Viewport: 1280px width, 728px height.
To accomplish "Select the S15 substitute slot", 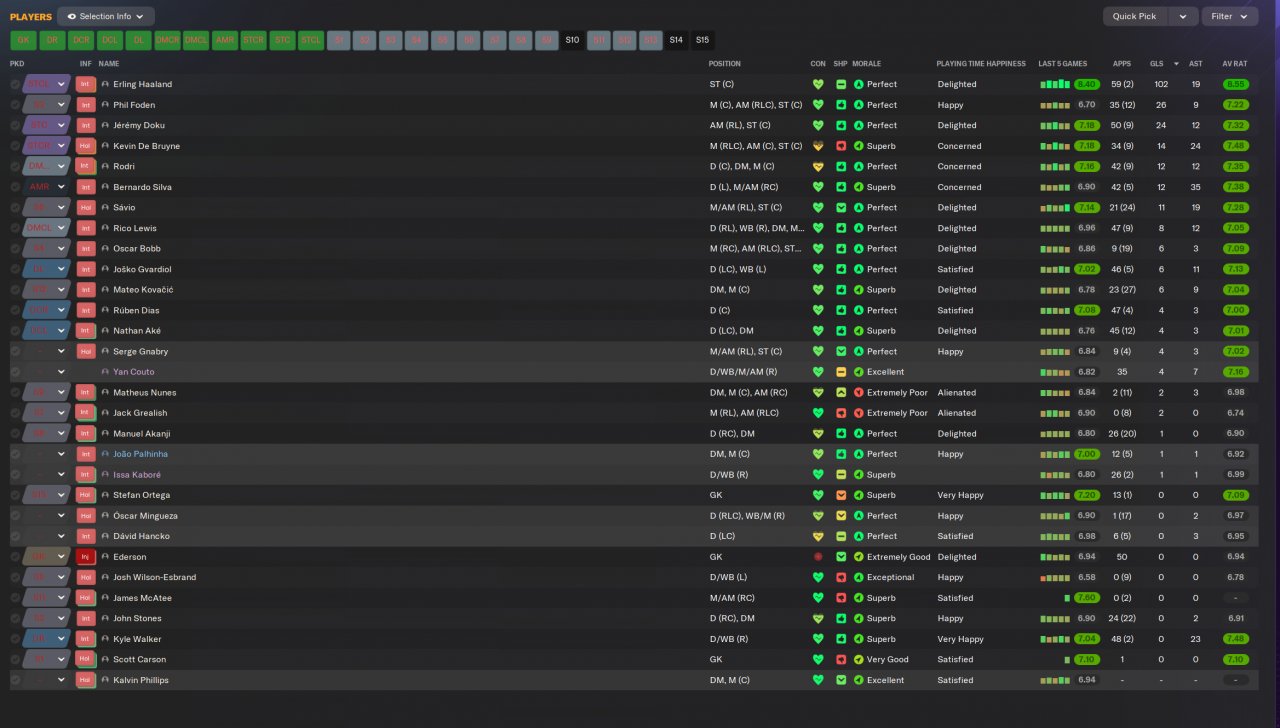I will click(703, 40).
